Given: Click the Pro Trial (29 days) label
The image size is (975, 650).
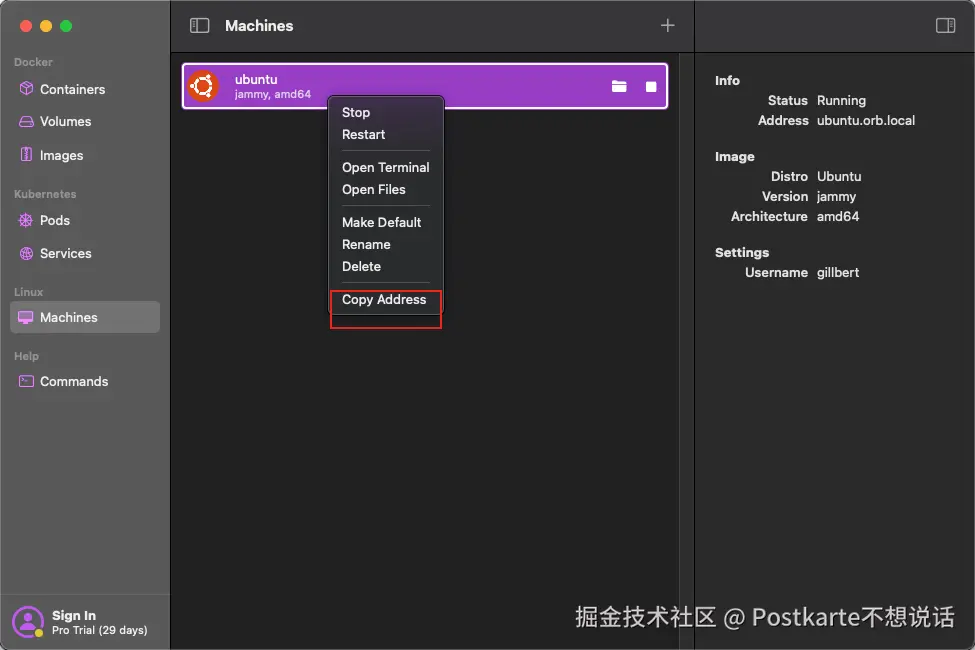Looking at the screenshot, I should 99,630.
